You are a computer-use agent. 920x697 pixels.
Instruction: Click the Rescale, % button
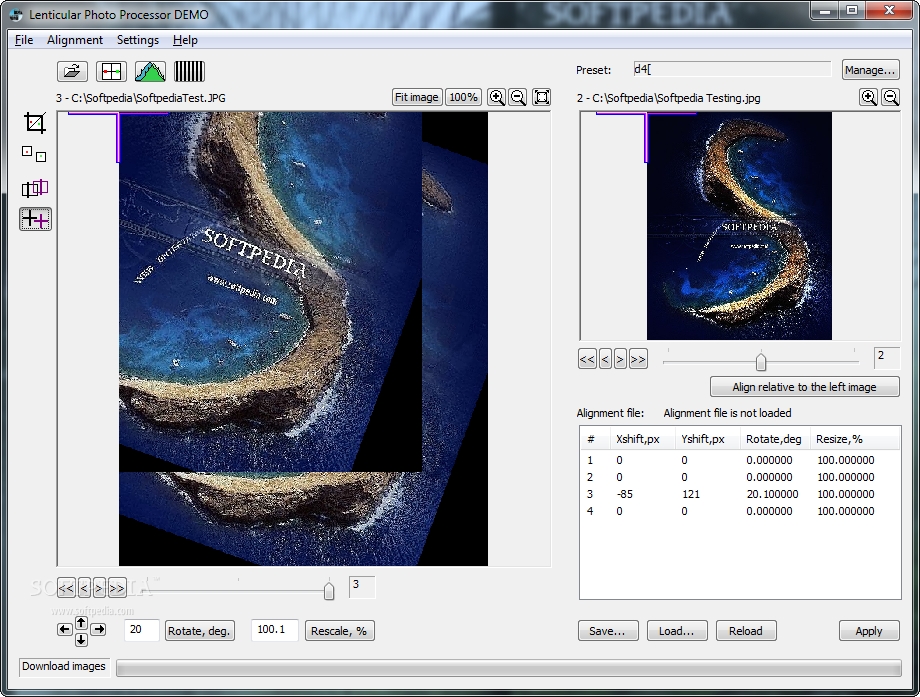[x=339, y=631]
